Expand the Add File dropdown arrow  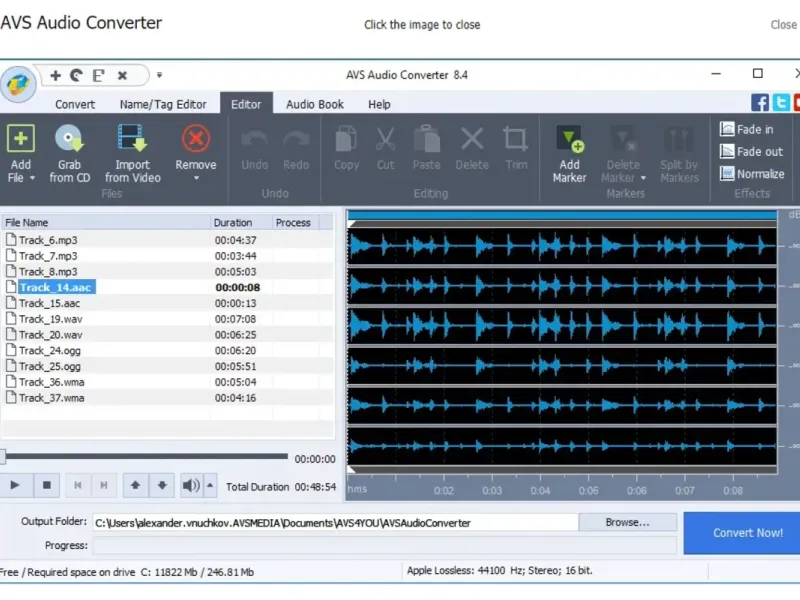32,178
